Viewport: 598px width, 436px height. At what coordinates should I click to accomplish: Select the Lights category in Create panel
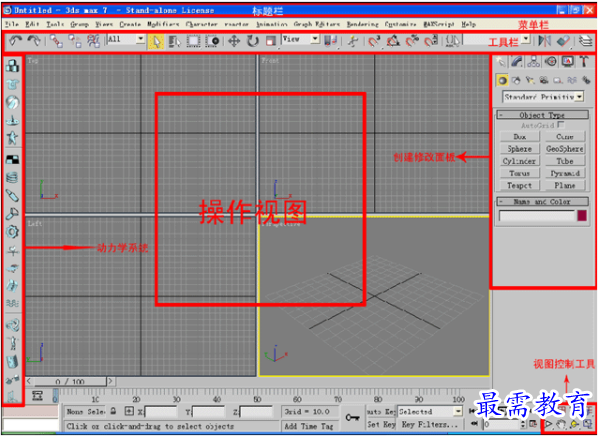pyautogui.click(x=529, y=80)
